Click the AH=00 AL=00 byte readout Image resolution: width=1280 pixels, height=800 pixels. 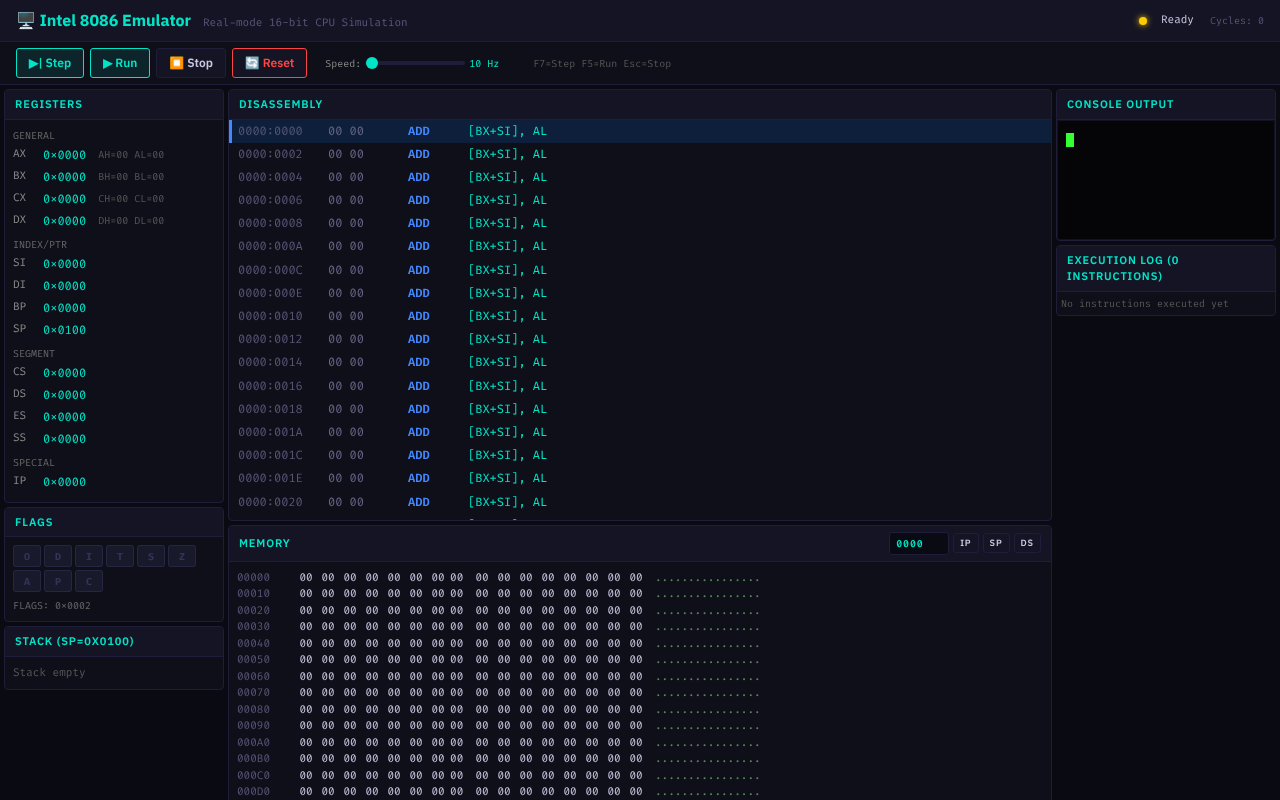pyautogui.click(x=131, y=155)
